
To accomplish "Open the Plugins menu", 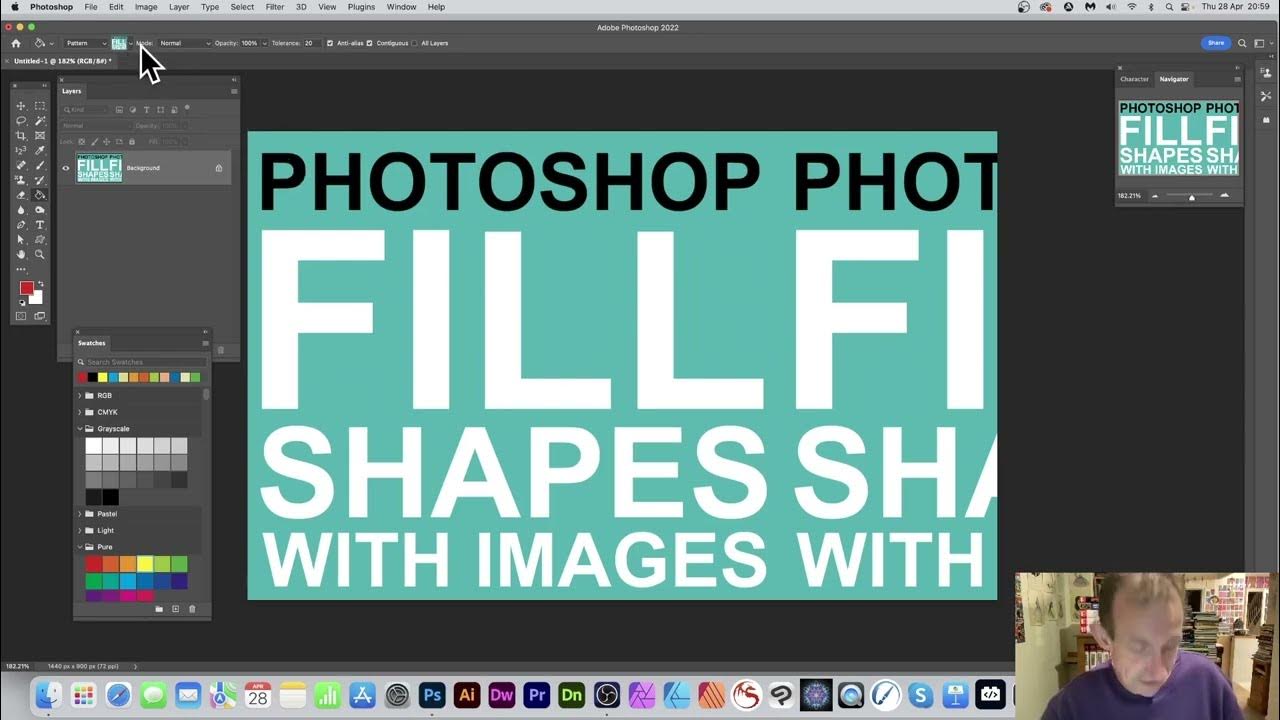I will pyautogui.click(x=361, y=7).
